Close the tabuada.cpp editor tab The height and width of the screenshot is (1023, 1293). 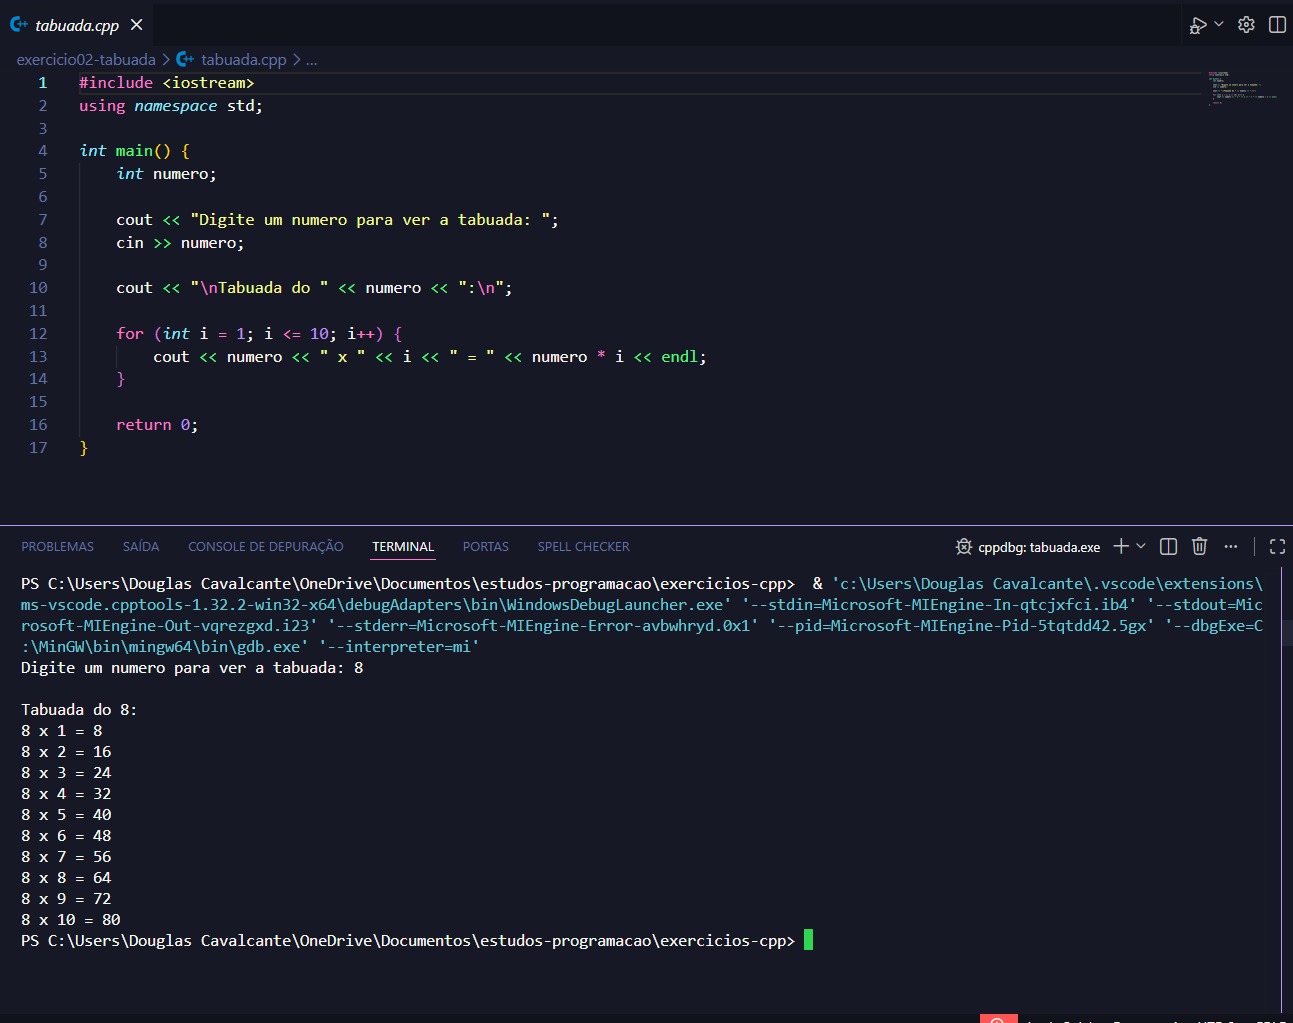pos(137,25)
